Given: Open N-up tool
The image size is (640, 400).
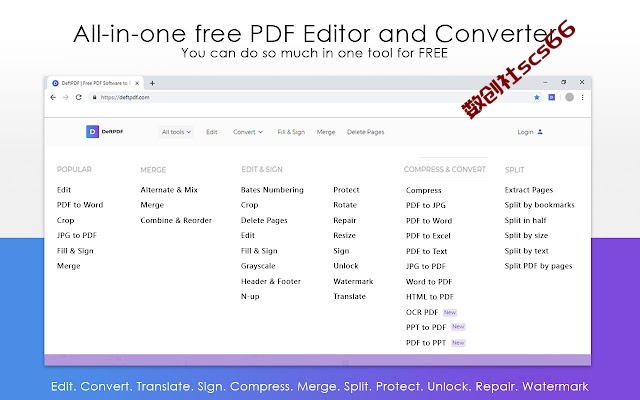Looking at the screenshot, I should pos(250,296).
